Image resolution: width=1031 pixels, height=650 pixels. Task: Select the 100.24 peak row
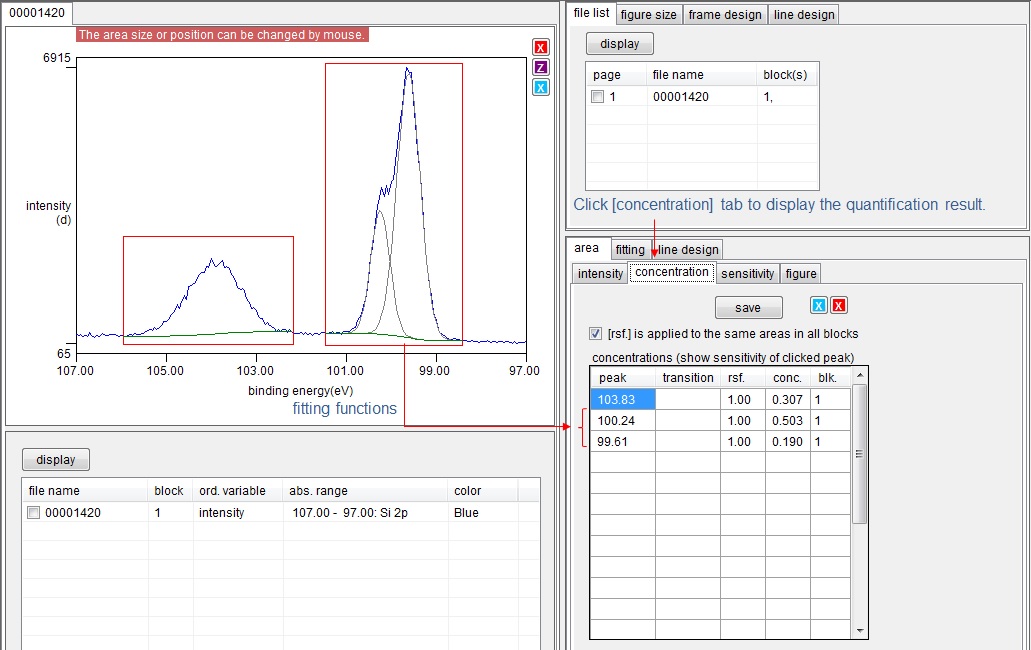coord(622,420)
